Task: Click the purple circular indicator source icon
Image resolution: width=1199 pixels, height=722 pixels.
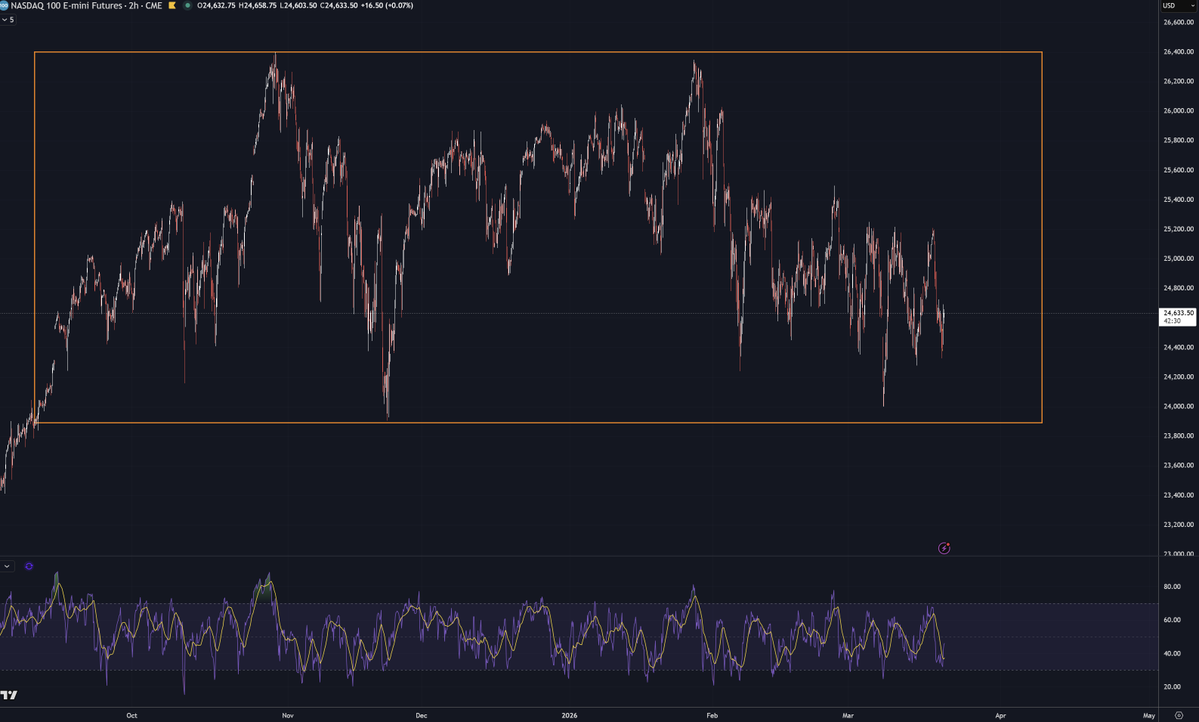Action: (29, 566)
